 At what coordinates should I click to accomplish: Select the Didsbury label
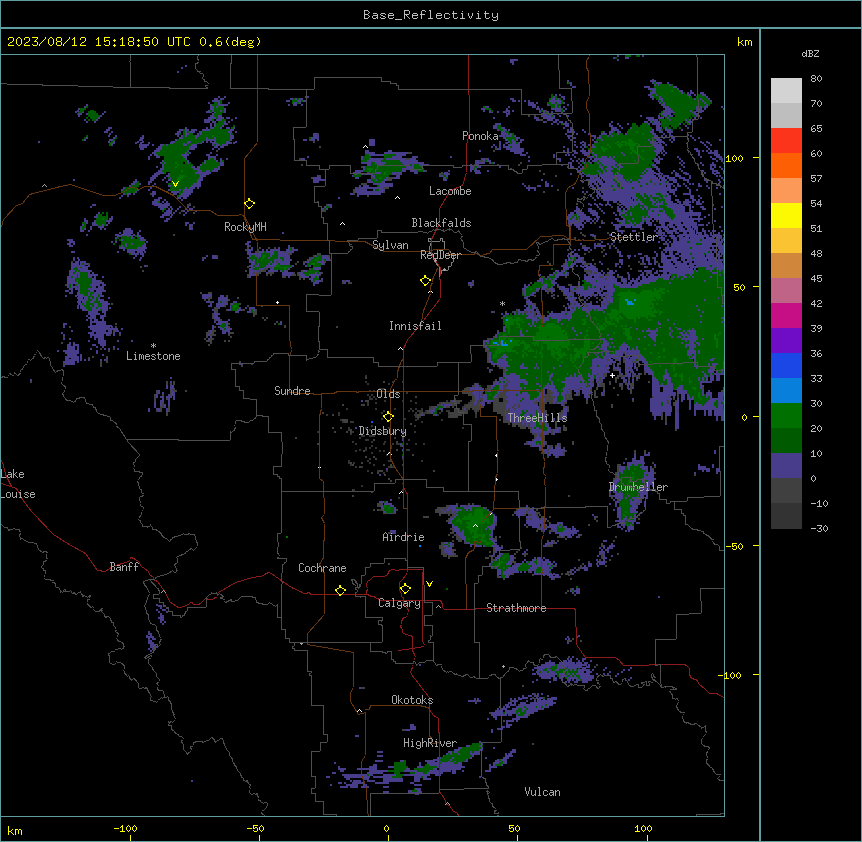click(x=383, y=431)
